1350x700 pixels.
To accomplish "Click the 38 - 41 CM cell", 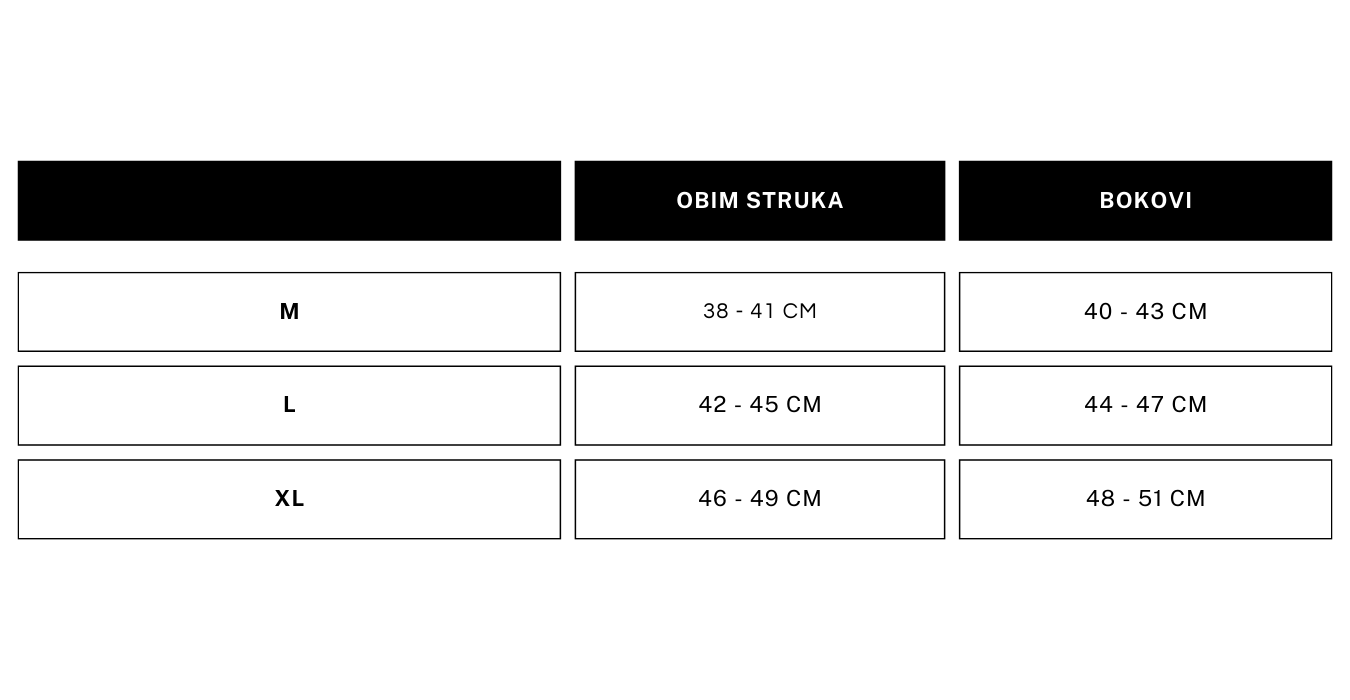I will click(x=760, y=312).
